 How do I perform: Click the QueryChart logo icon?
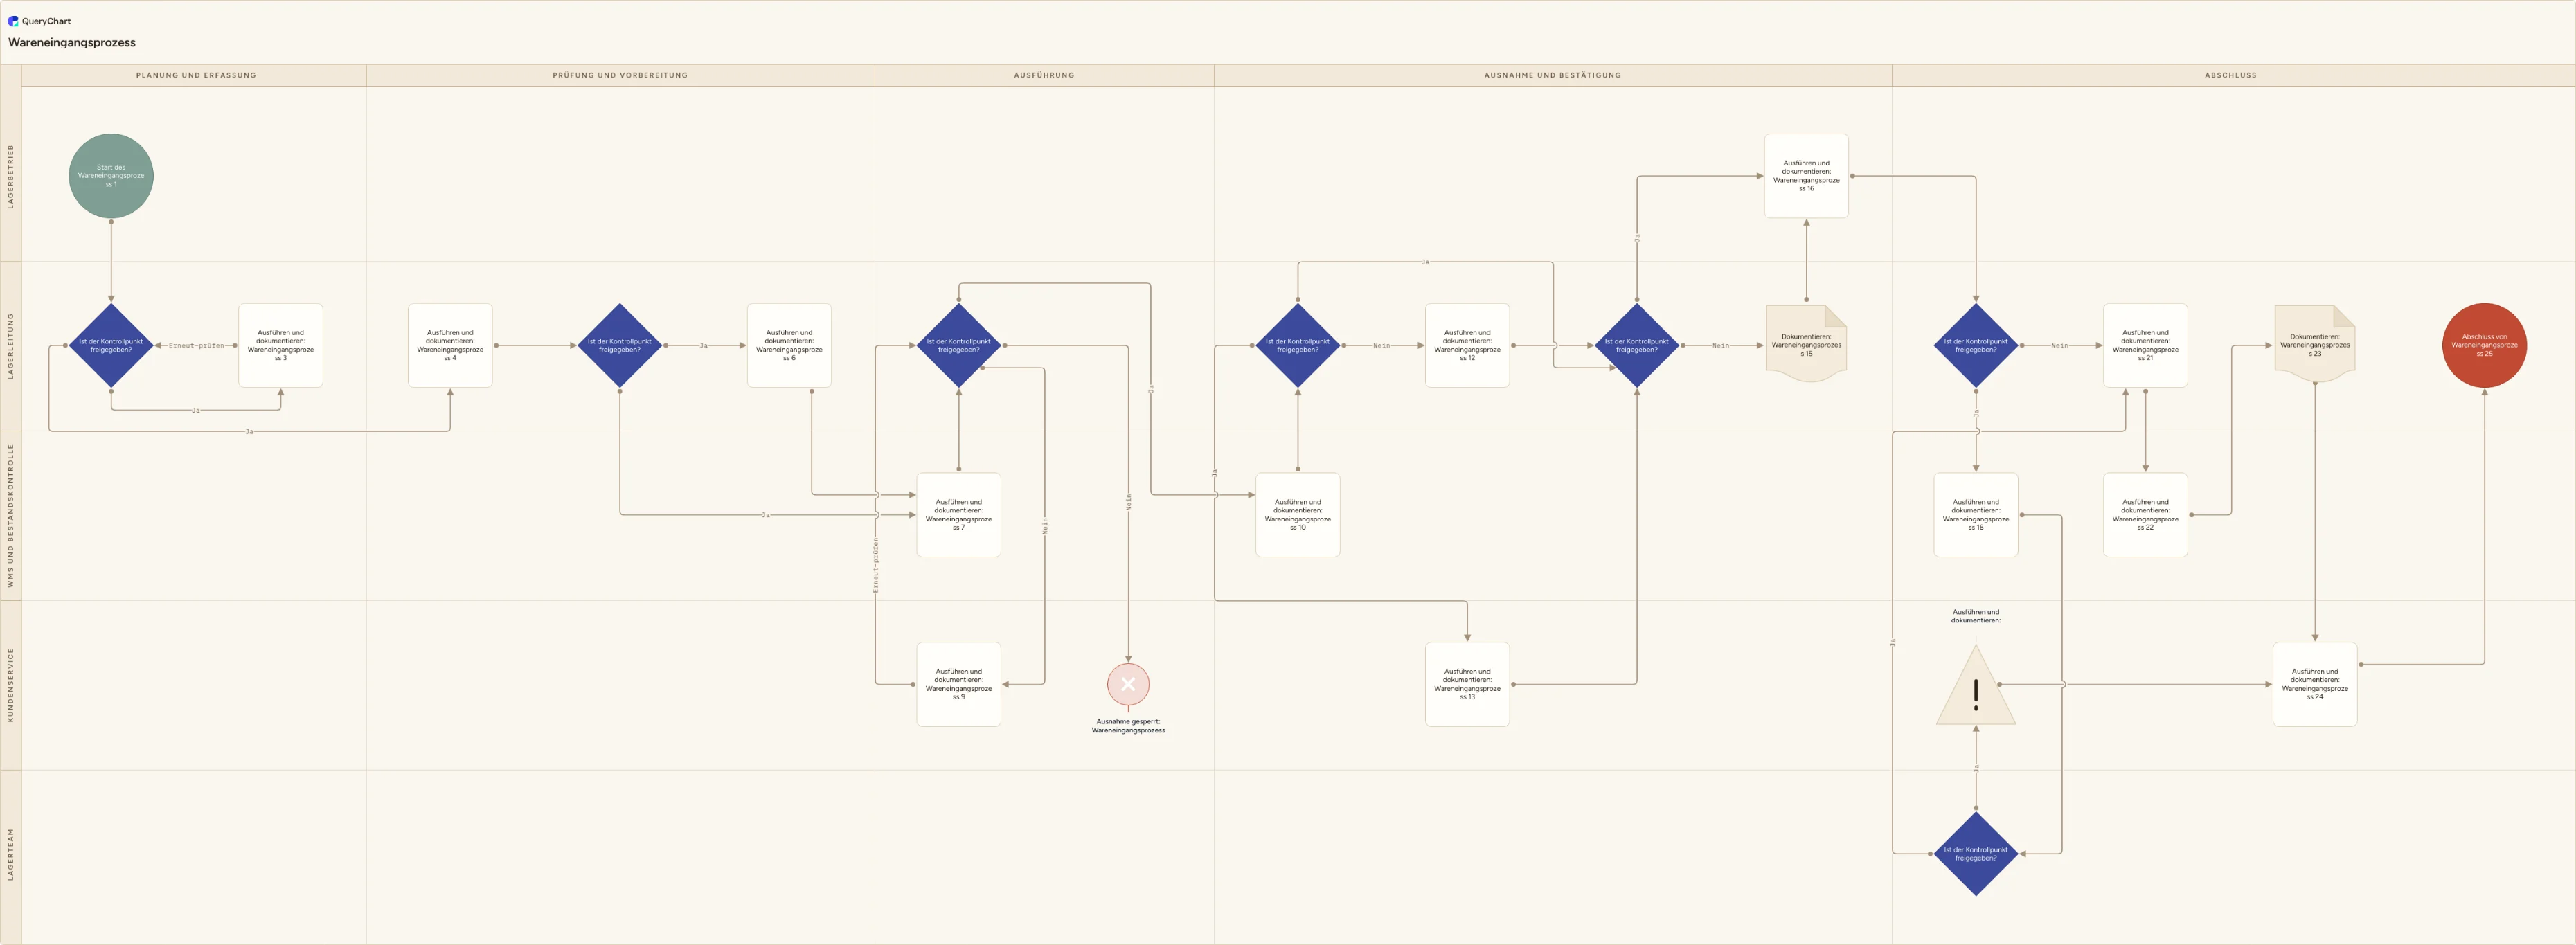point(13,21)
